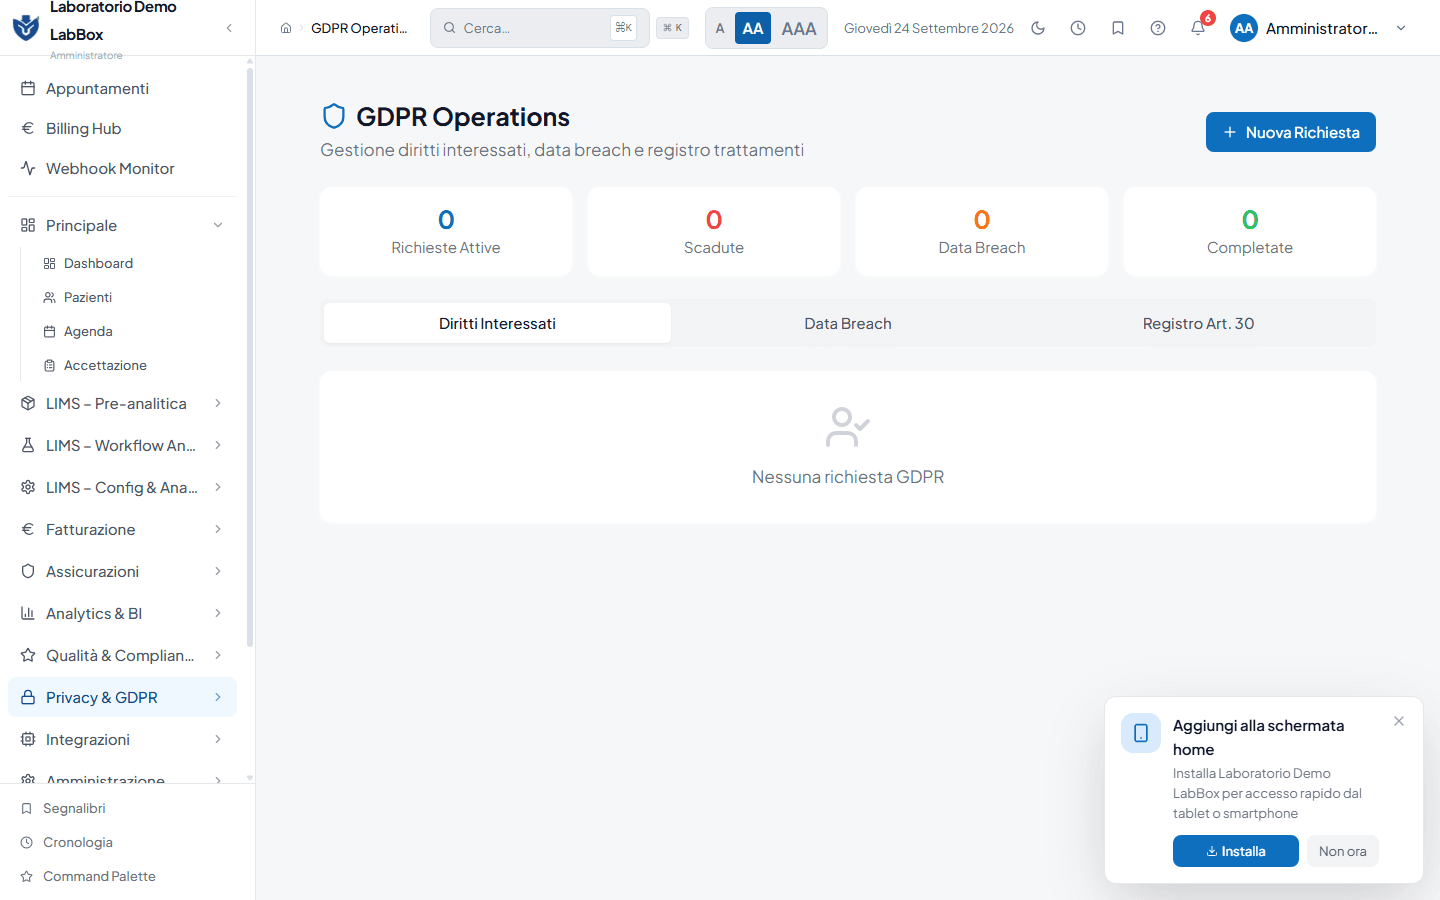Collapse the sidebar with the chevron

pos(229,28)
